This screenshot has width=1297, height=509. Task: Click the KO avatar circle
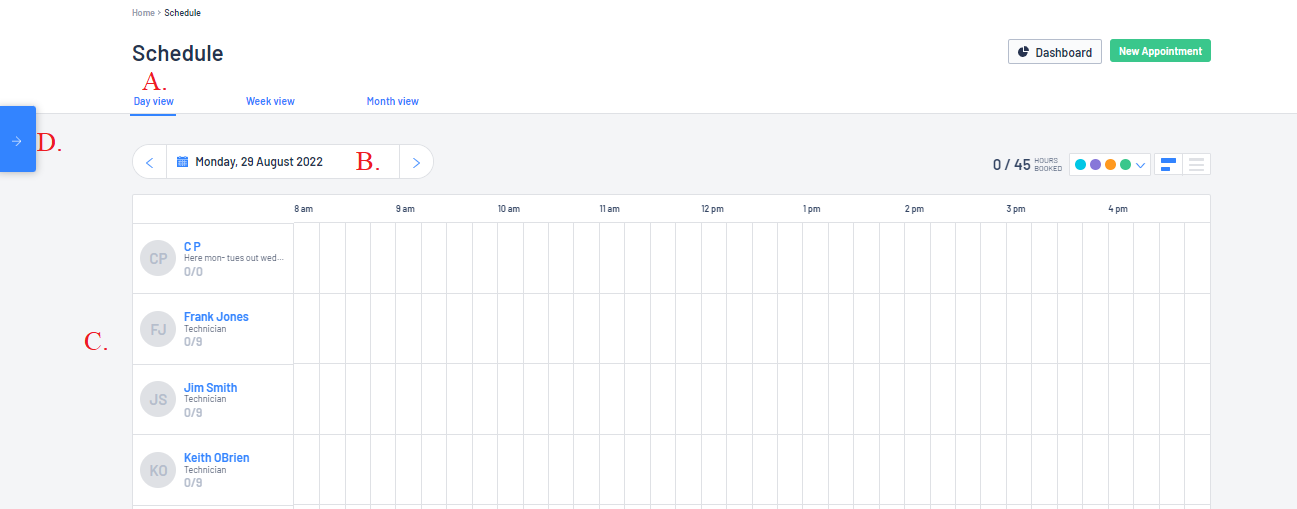point(158,470)
